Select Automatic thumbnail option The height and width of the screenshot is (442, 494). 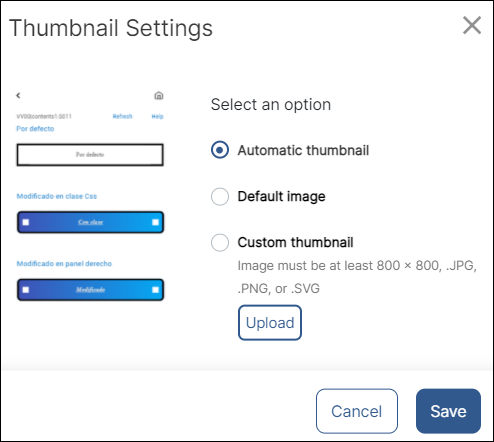coord(220,150)
